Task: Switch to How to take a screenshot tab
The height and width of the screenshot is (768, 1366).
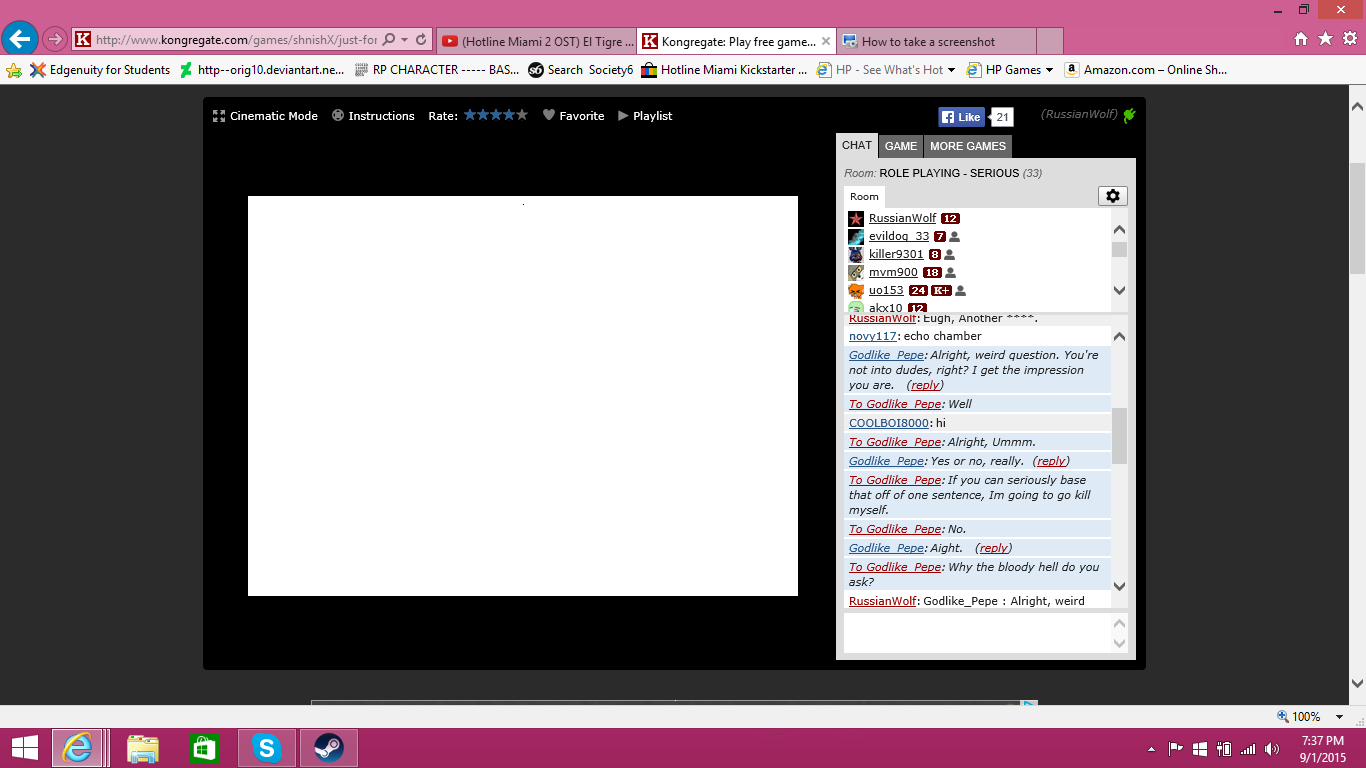Action: tap(936, 41)
